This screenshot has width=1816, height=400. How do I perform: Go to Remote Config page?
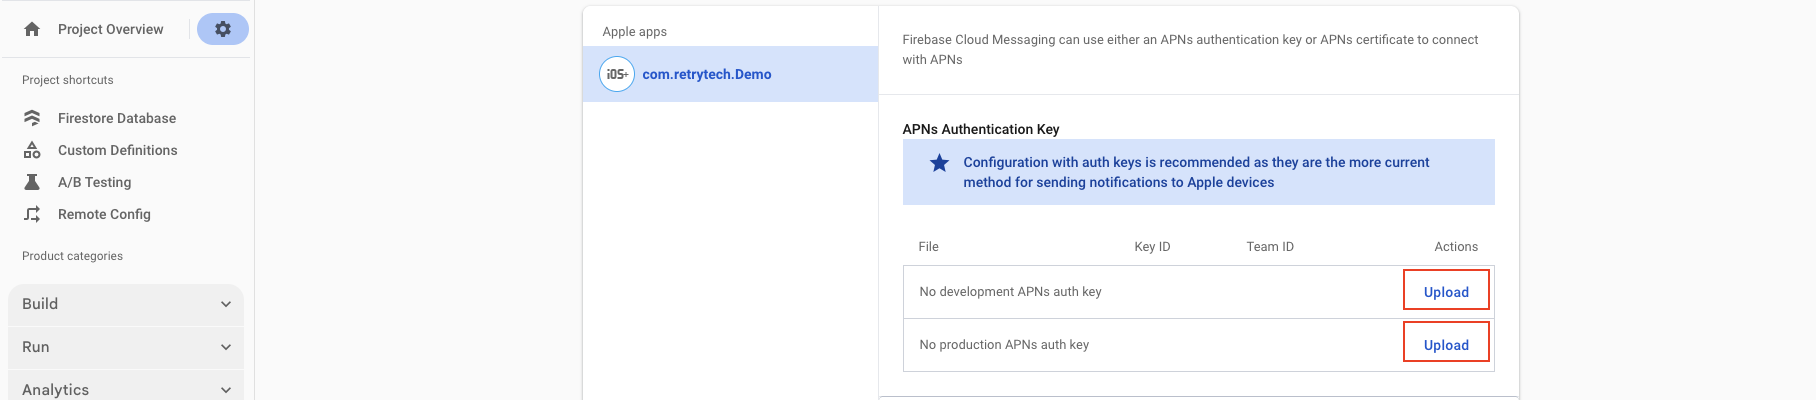click(104, 214)
